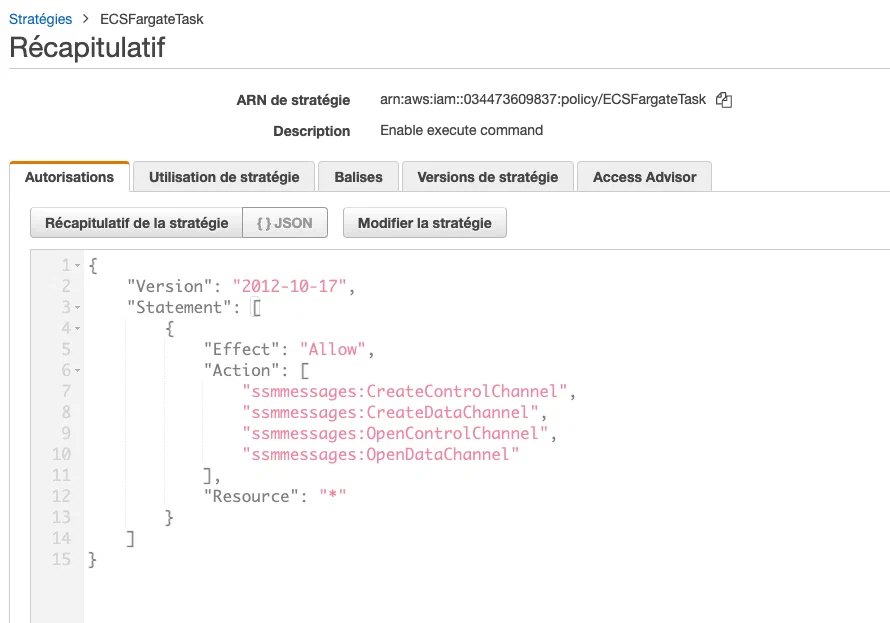Show Récapitulatif de la stratégie view

click(136, 223)
